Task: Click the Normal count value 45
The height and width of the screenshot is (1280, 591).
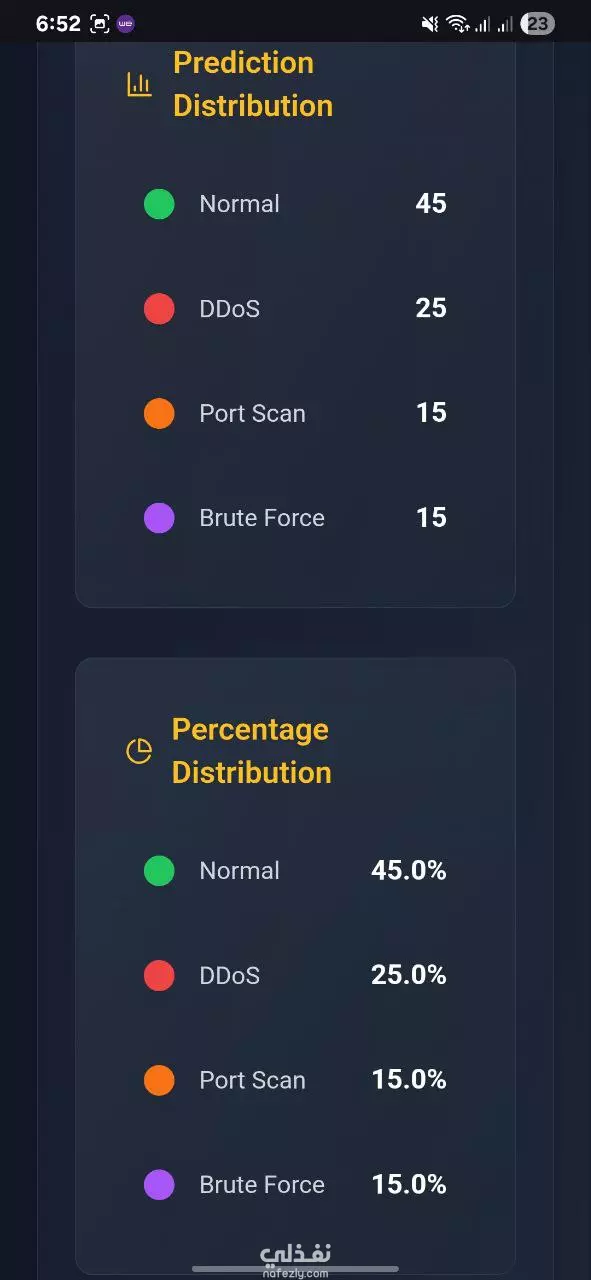Action: (x=431, y=204)
